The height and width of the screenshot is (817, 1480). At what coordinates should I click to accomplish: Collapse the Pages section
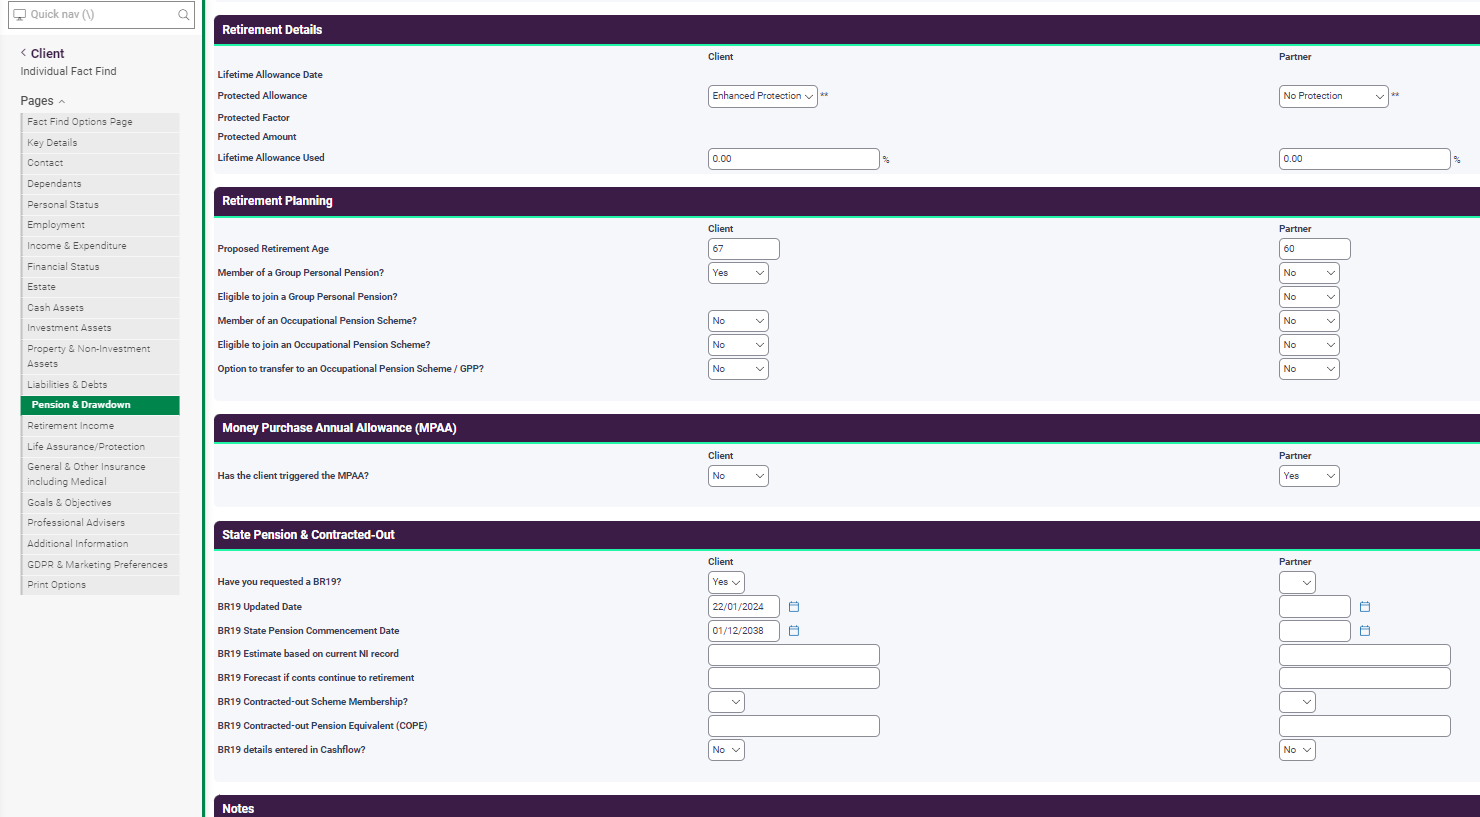(63, 100)
